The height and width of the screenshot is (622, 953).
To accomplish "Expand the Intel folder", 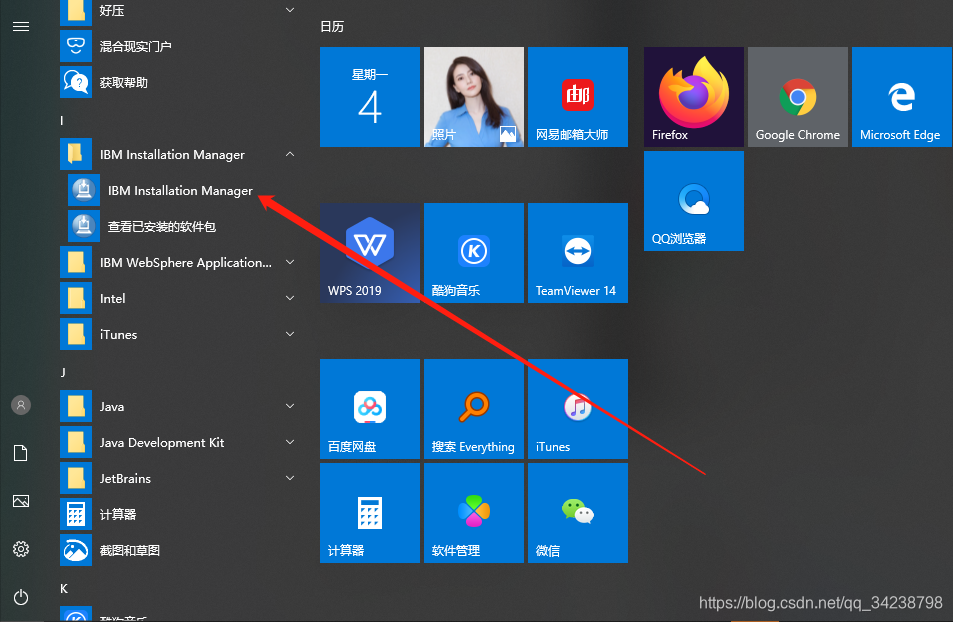I will tap(290, 298).
